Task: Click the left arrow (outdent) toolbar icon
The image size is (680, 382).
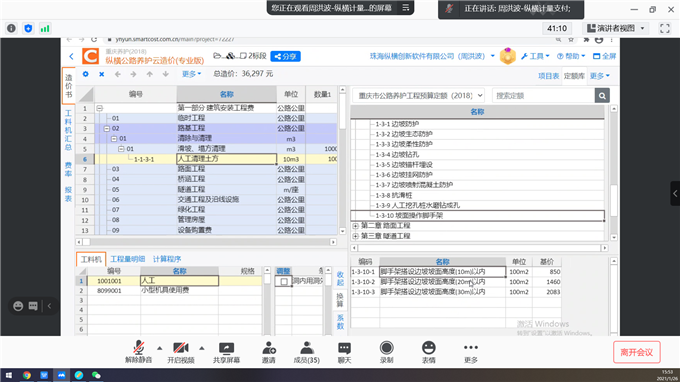Action: coord(118,74)
